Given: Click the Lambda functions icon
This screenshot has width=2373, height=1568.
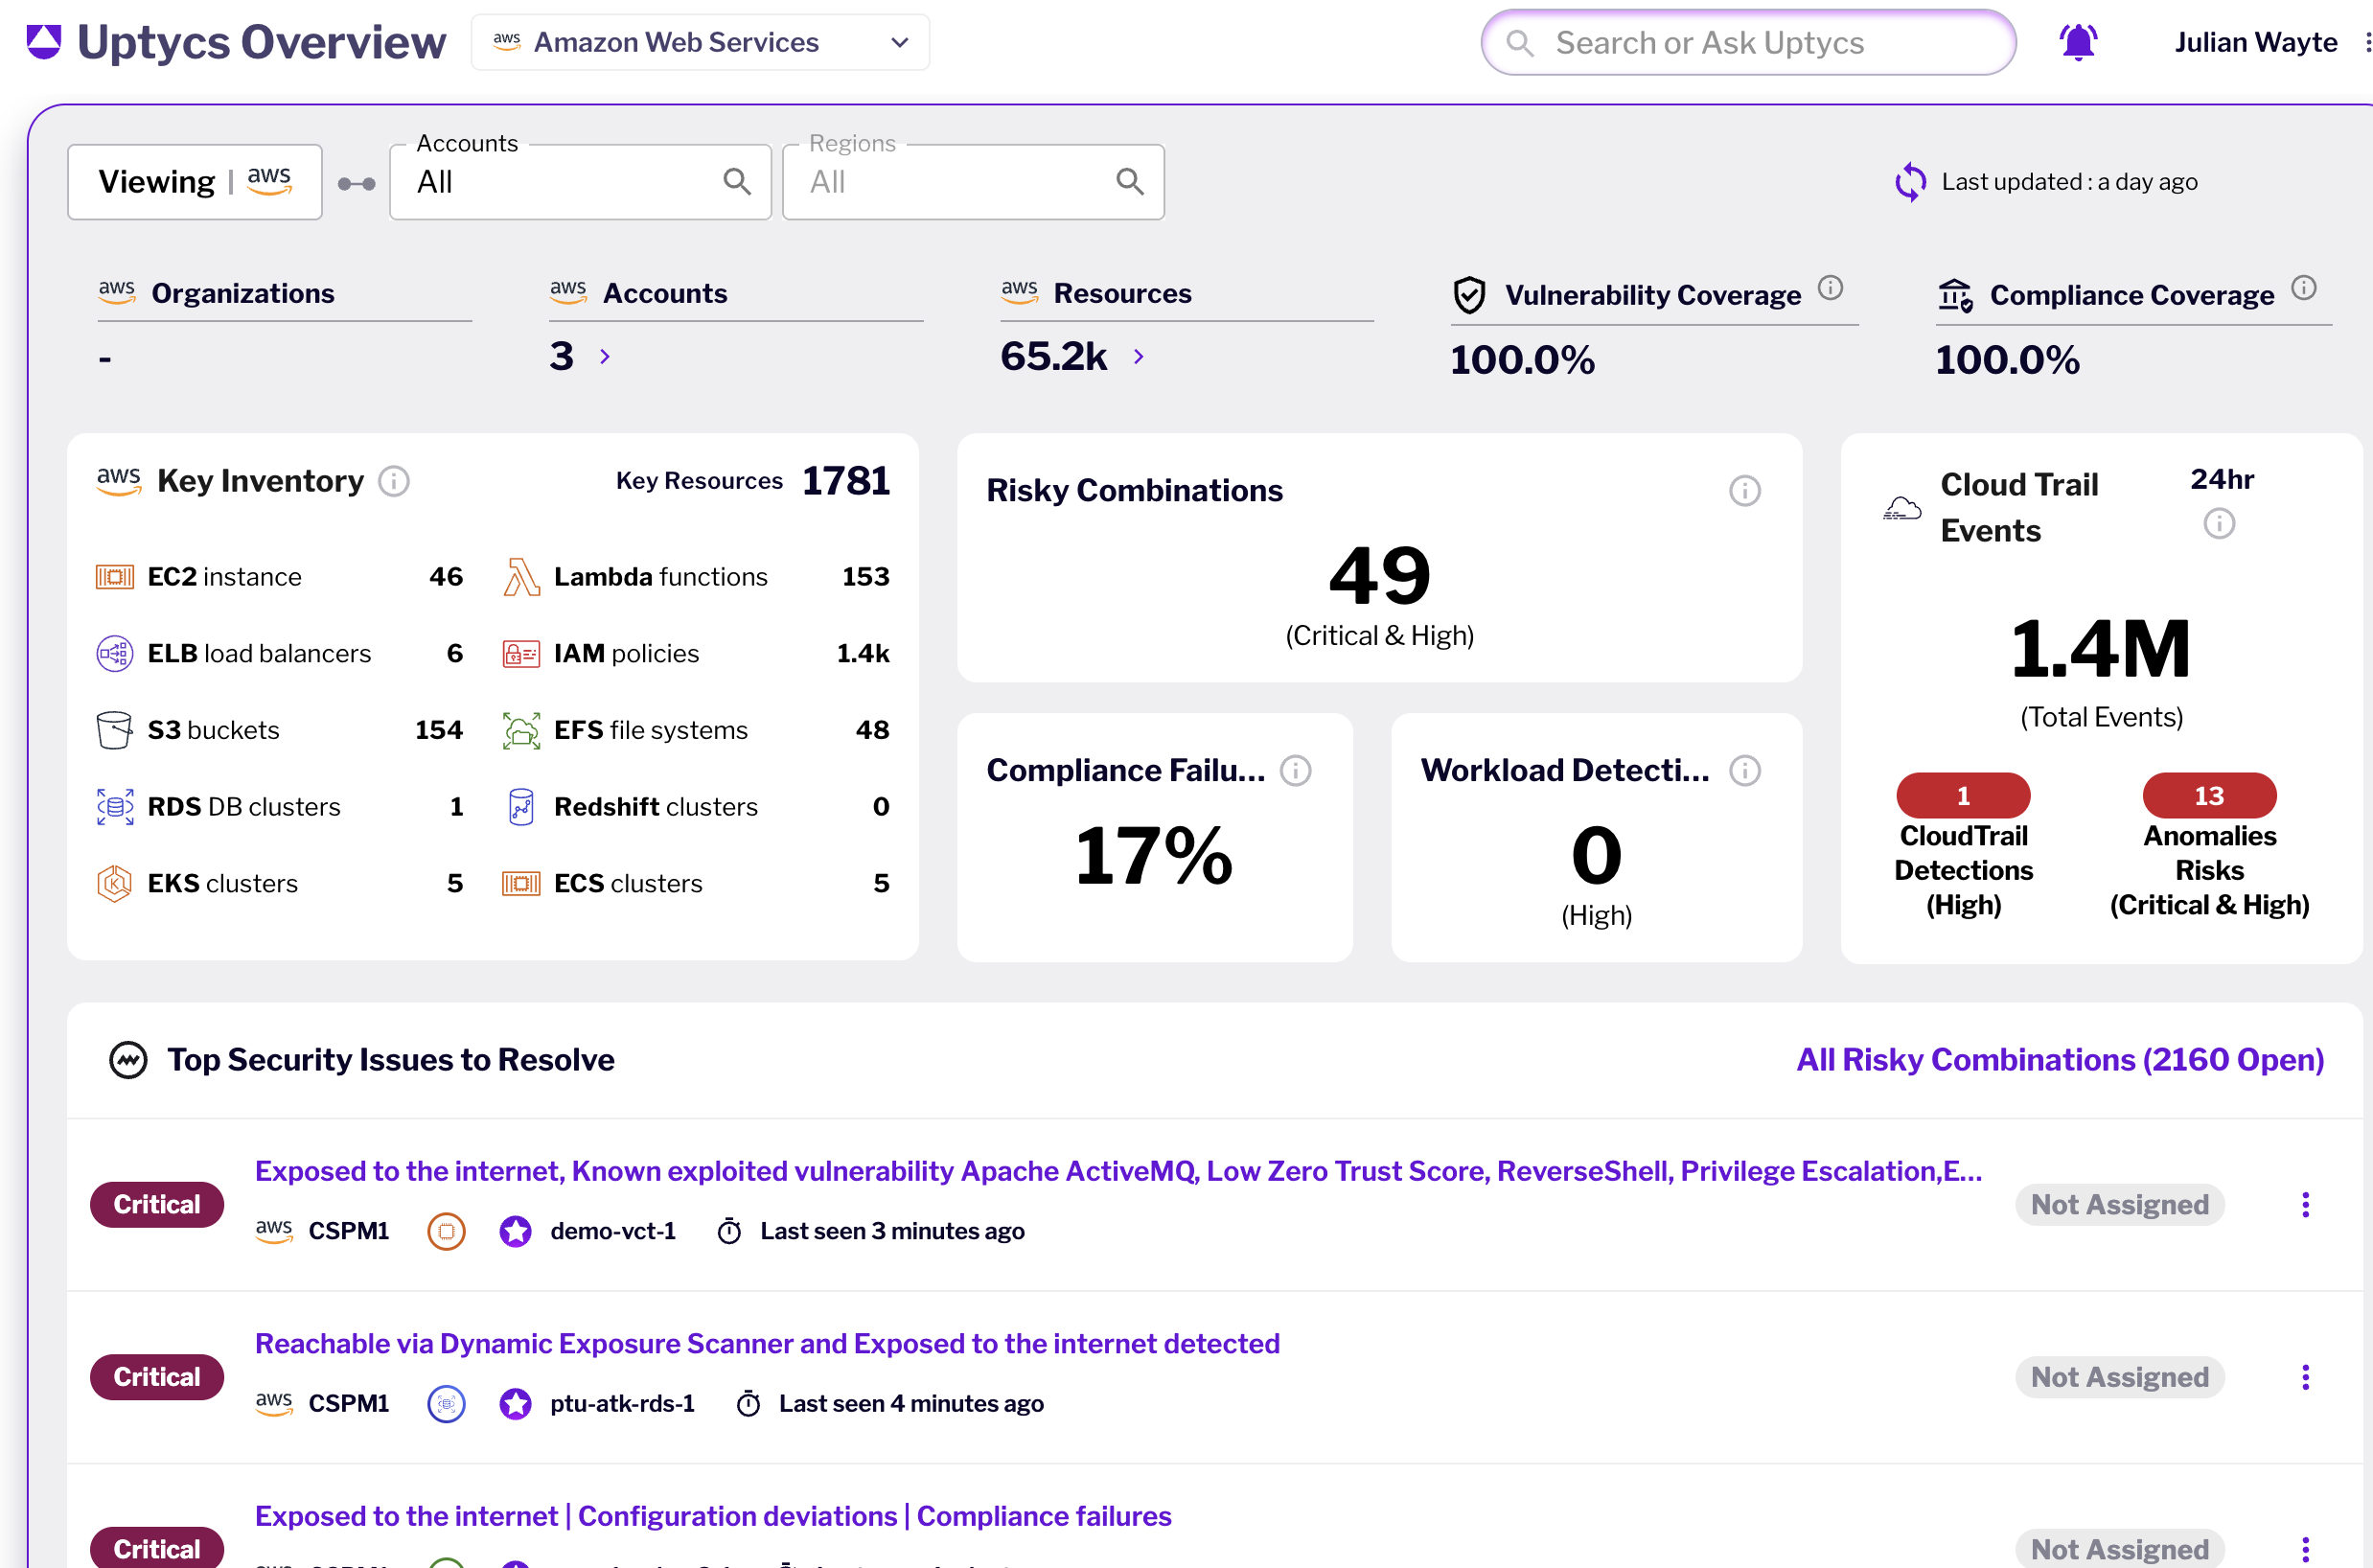Looking at the screenshot, I should (521, 577).
